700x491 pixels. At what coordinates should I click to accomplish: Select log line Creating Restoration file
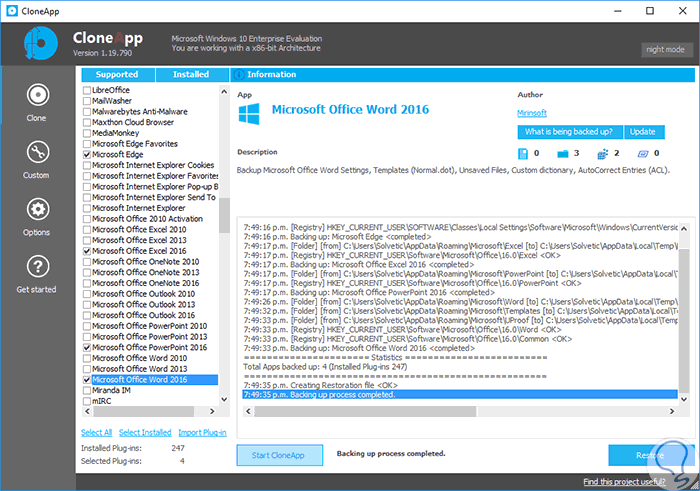(321, 385)
